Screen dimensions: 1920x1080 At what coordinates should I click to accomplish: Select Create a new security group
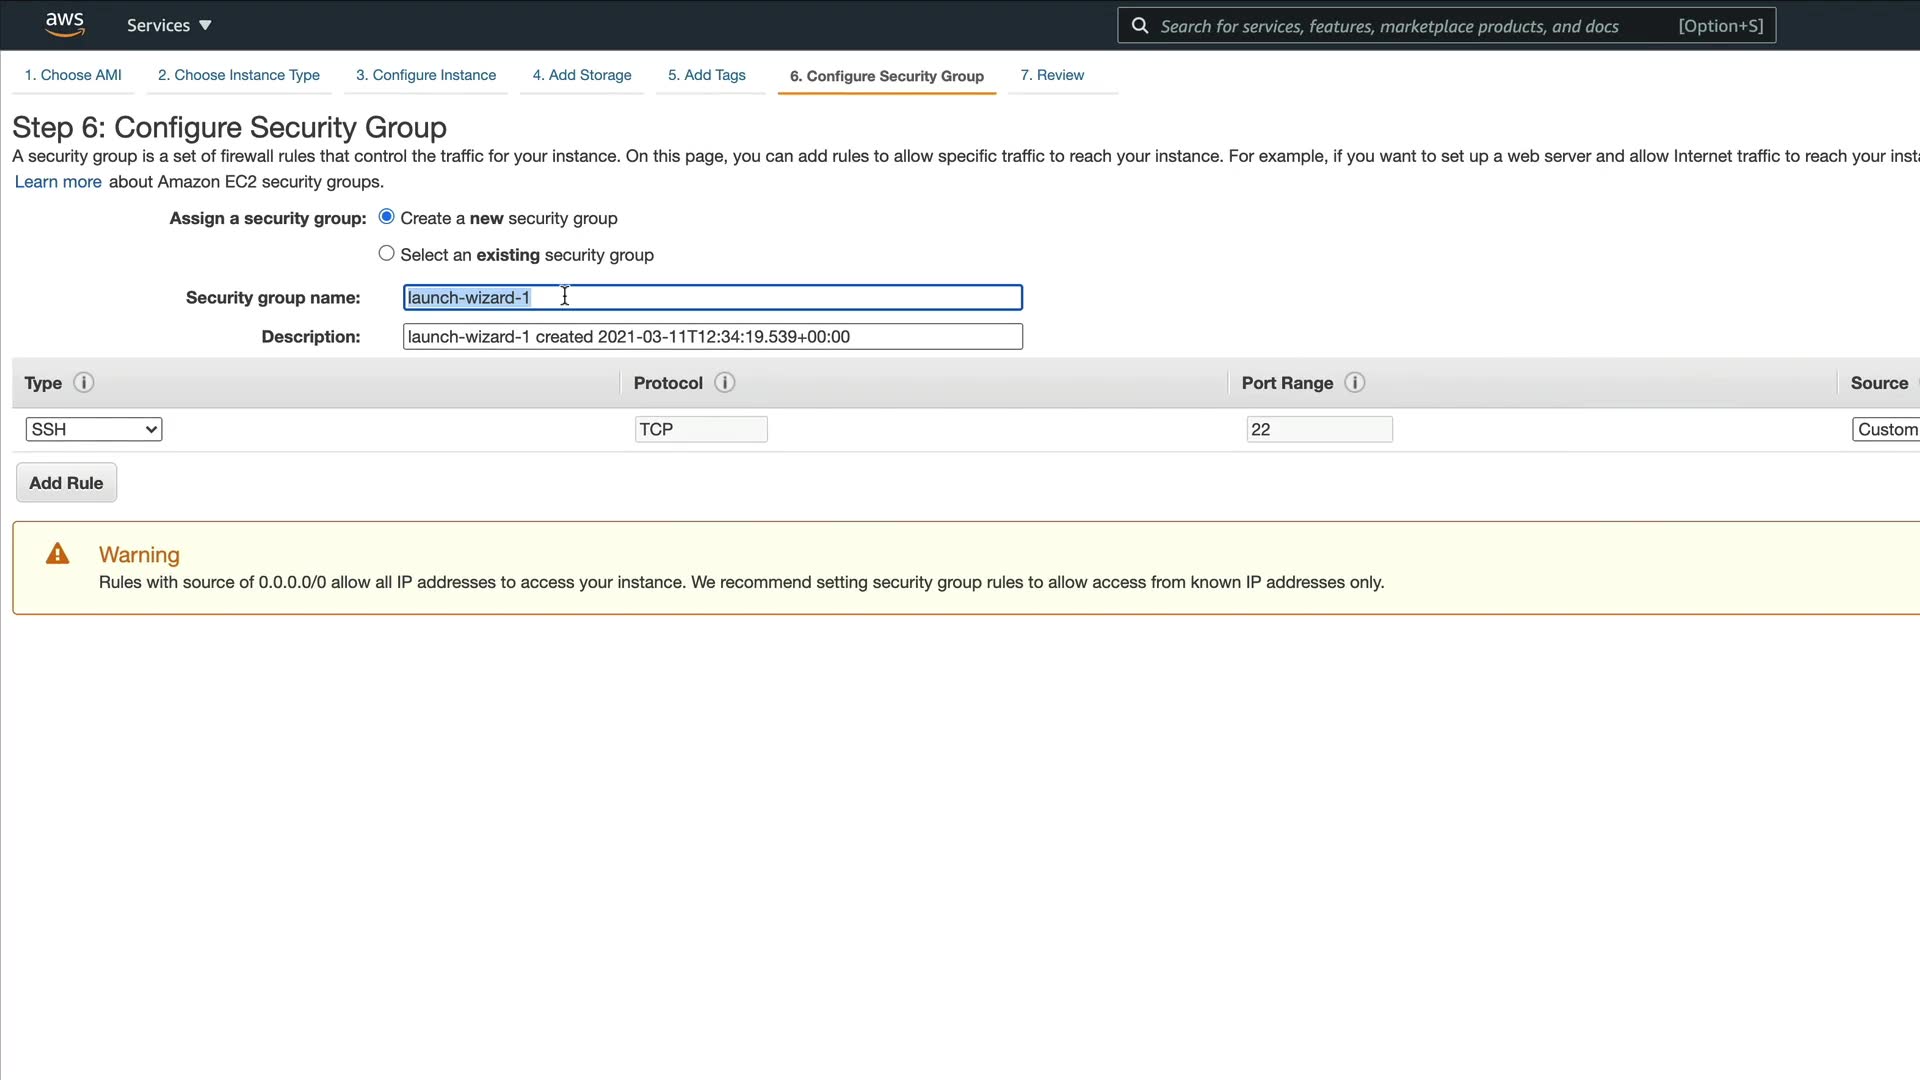click(387, 217)
